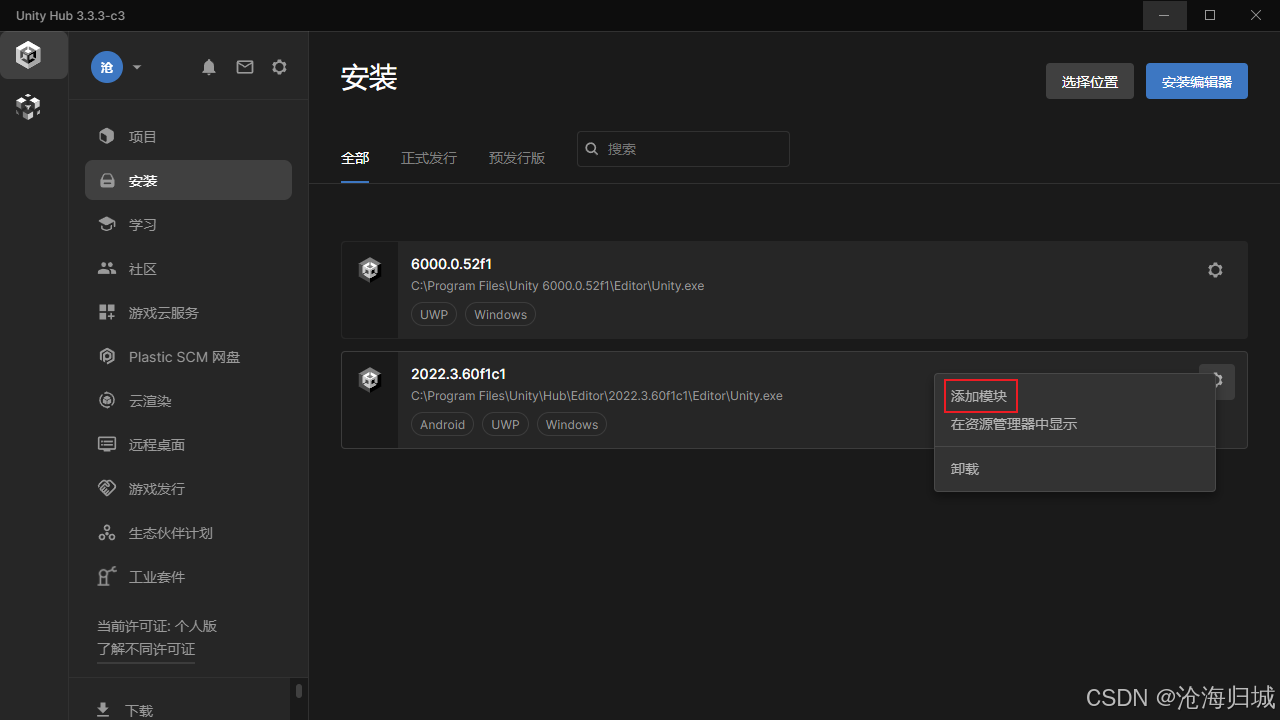Click Windows tag under 2022.3.60f1c1
The width and height of the screenshot is (1280, 720).
pos(572,424)
